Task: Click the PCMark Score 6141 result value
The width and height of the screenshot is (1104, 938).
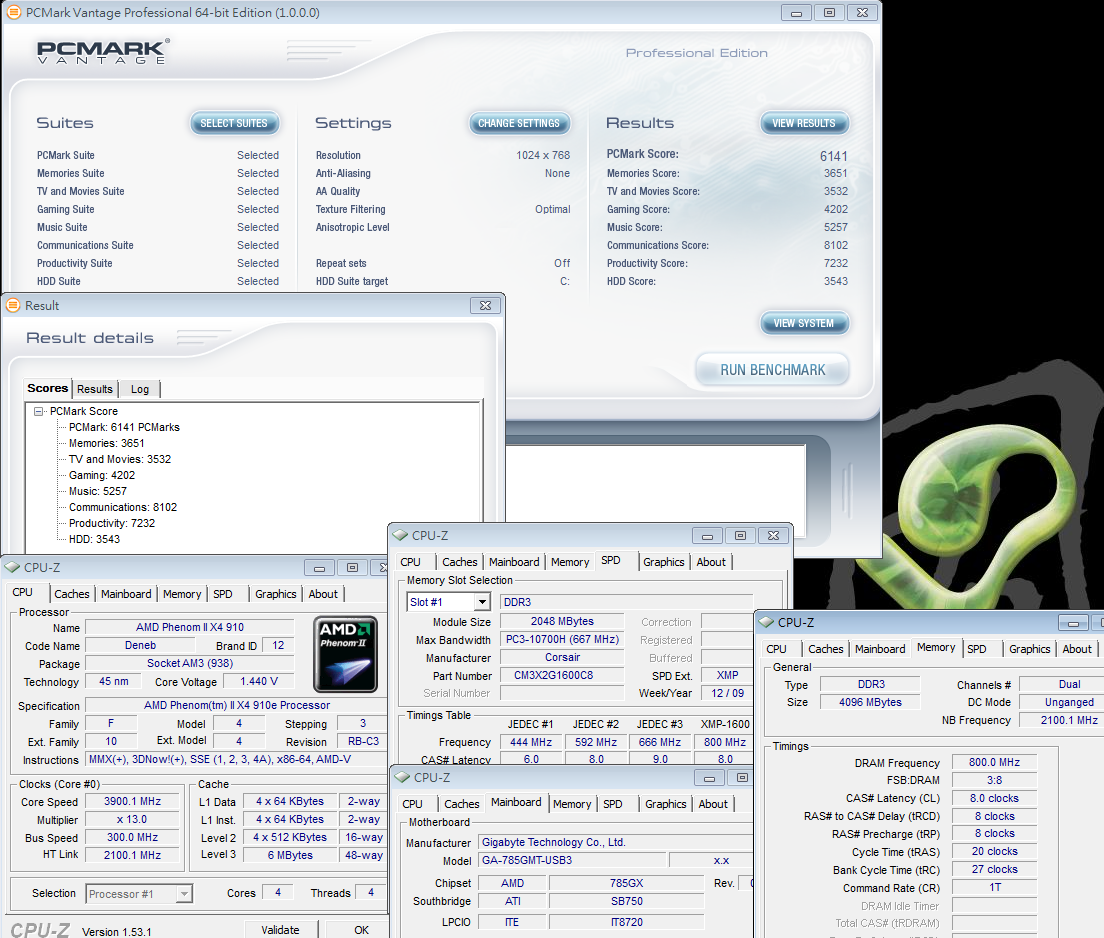Action: coord(834,156)
